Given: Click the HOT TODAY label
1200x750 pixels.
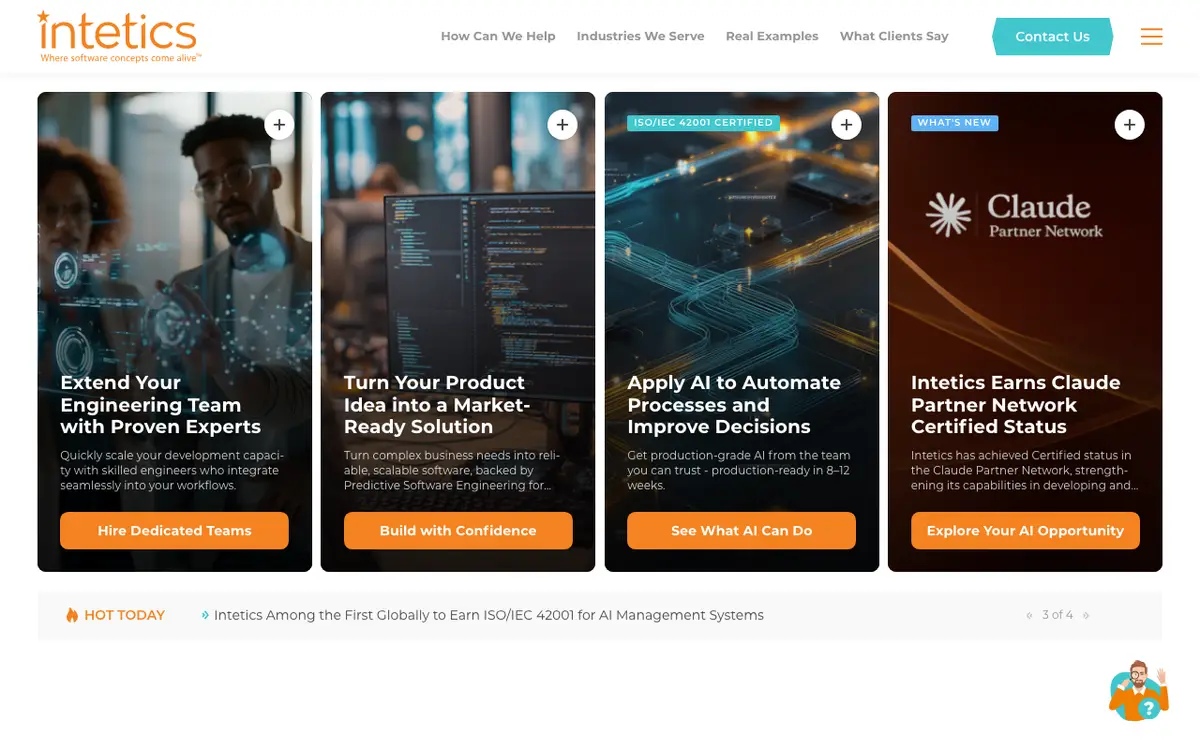Looking at the screenshot, I should (x=124, y=615).
